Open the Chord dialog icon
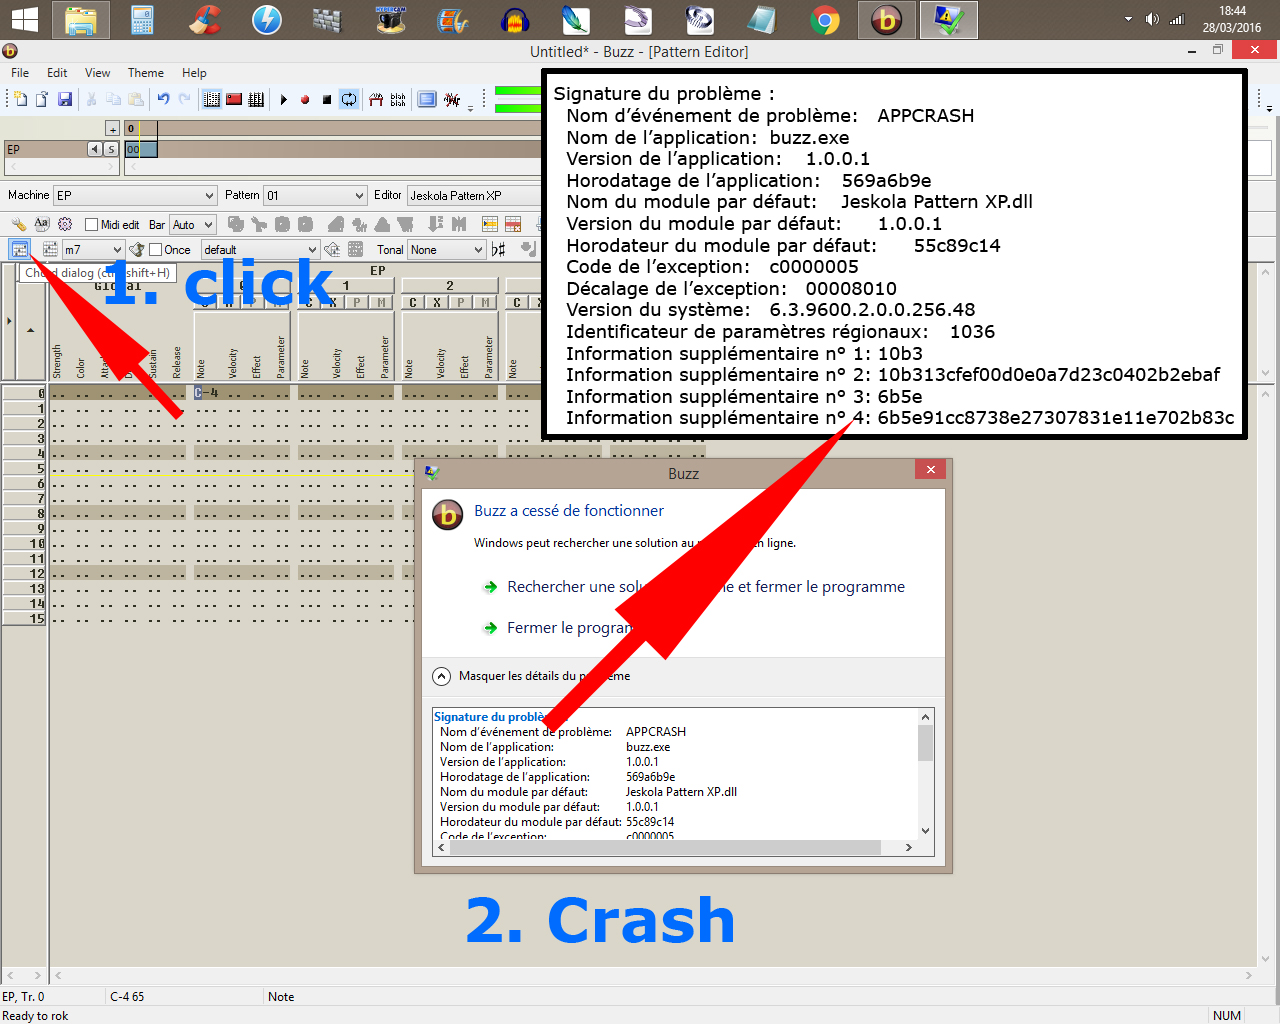Screen dimensions: 1280x1024 [20, 249]
